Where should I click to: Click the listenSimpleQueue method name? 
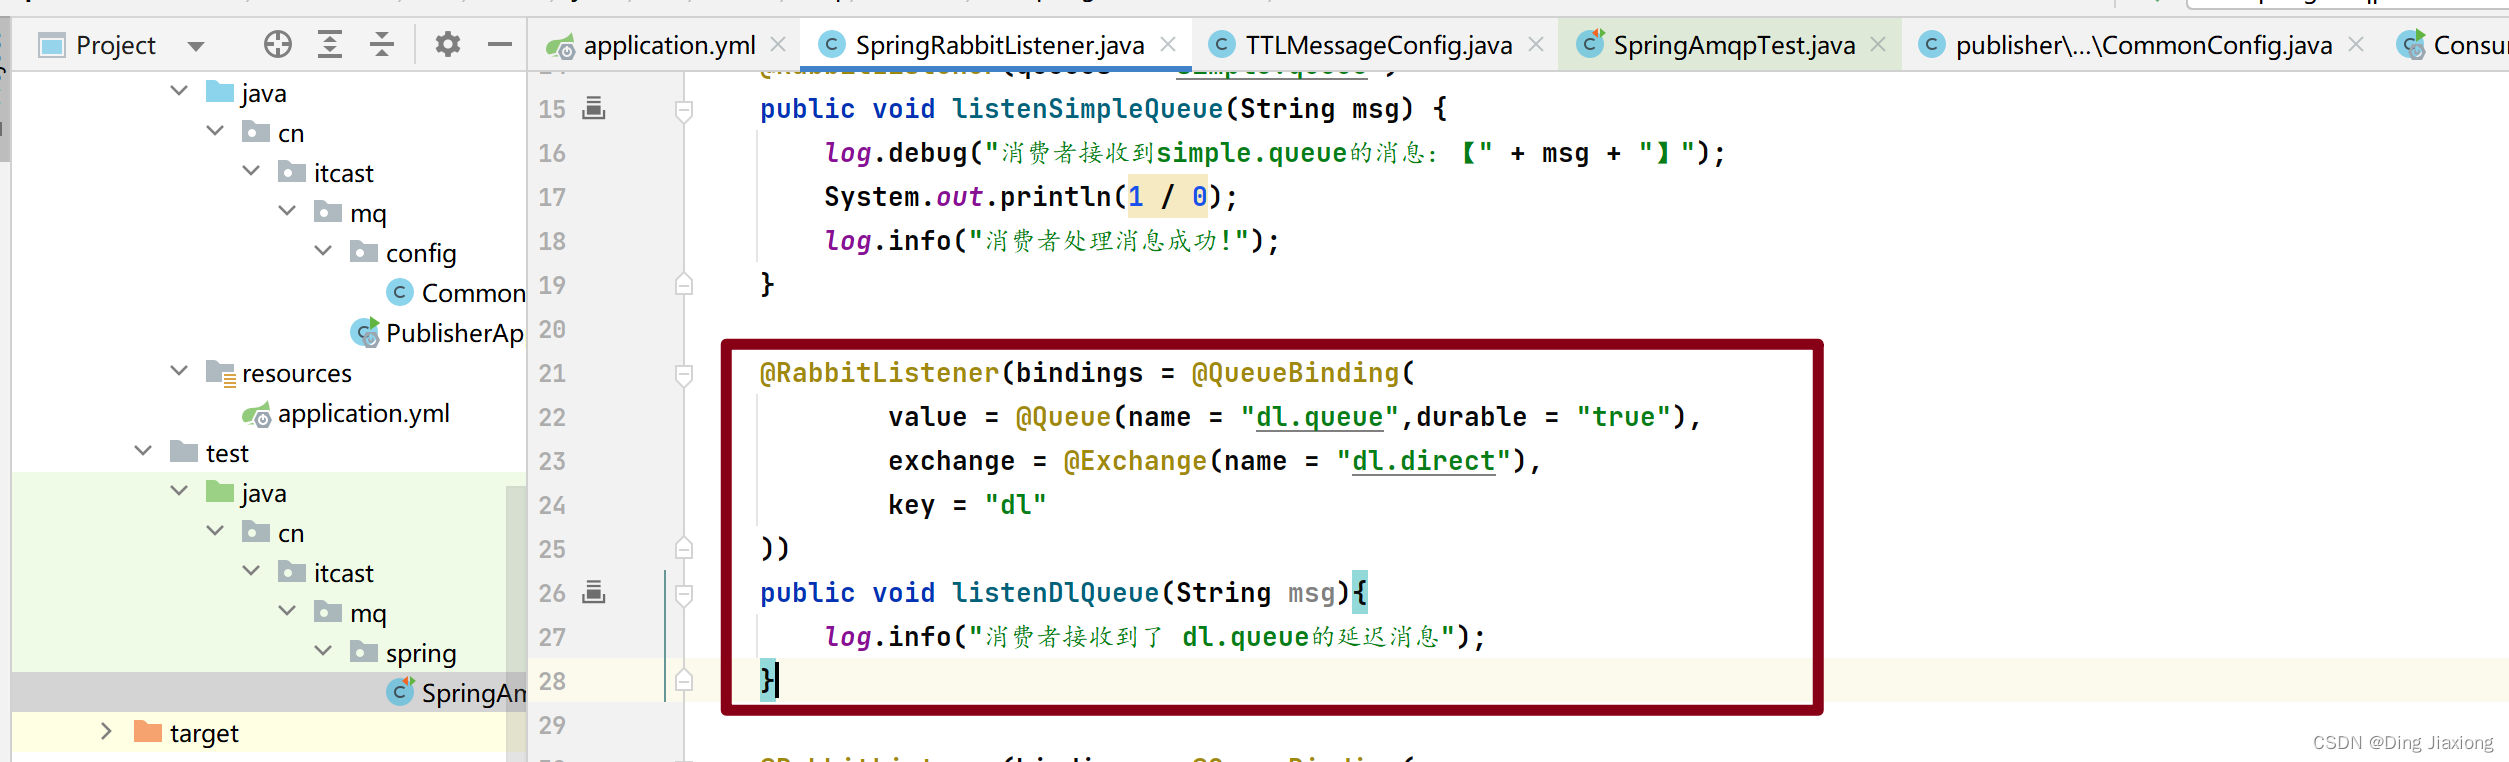[x=1087, y=109]
